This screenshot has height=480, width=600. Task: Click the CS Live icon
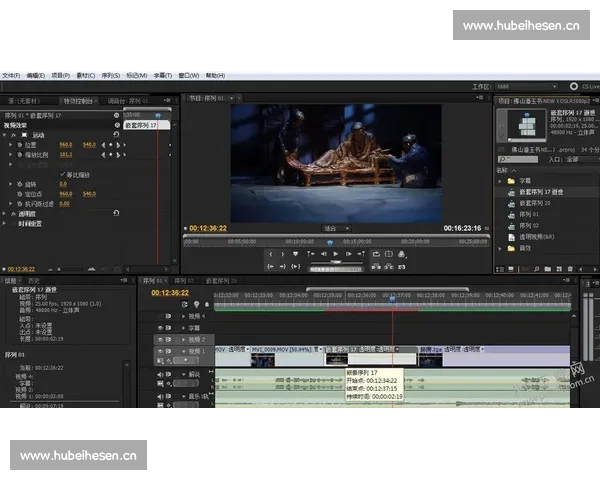pyautogui.click(x=574, y=86)
